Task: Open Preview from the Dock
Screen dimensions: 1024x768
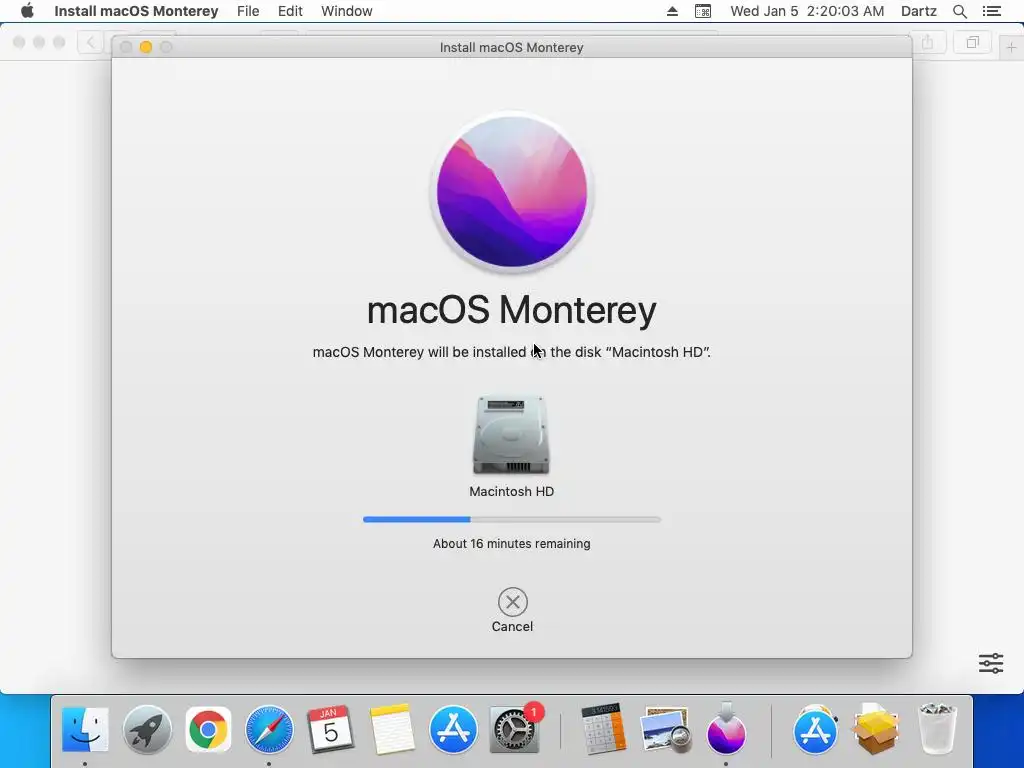Action: coord(665,729)
